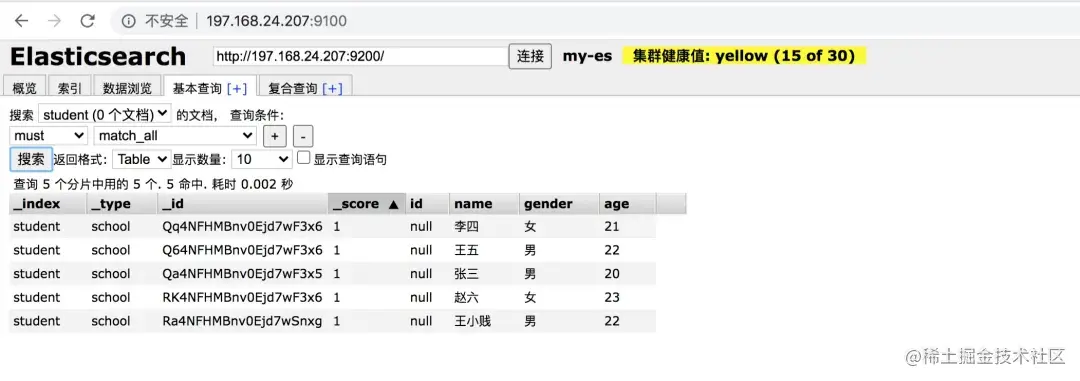The image size is (1080, 381).
Task: Open the Table return format dropdown
Action: click(x=141, y=159)
